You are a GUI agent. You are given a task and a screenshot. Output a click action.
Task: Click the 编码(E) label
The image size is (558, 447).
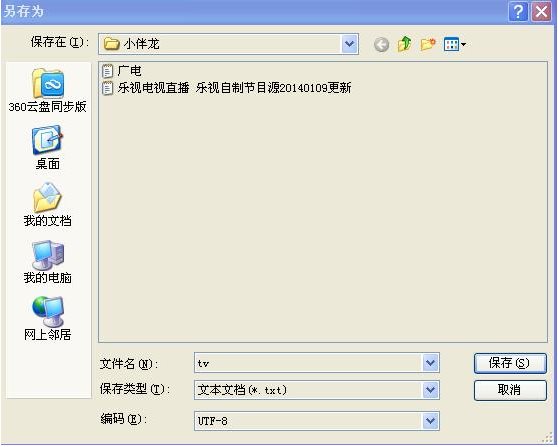[x=123, y=419]
